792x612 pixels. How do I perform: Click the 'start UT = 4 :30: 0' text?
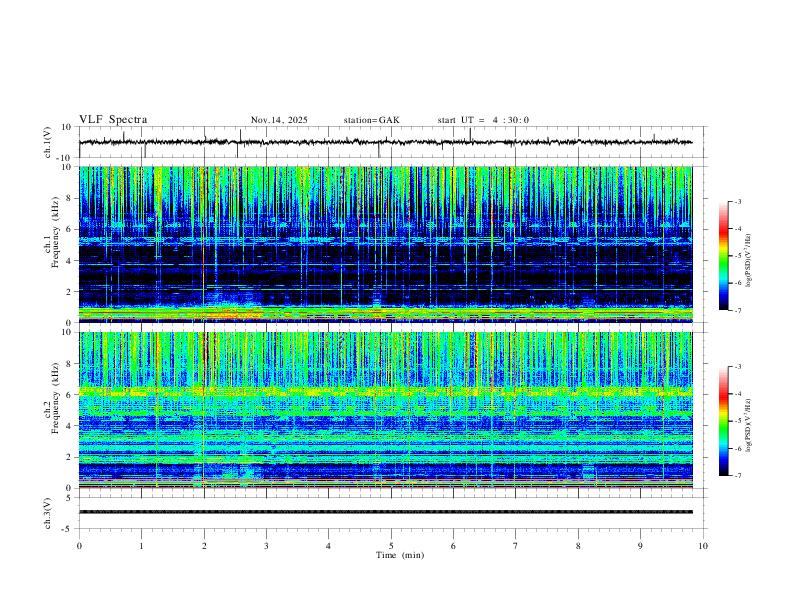(483, 120)
